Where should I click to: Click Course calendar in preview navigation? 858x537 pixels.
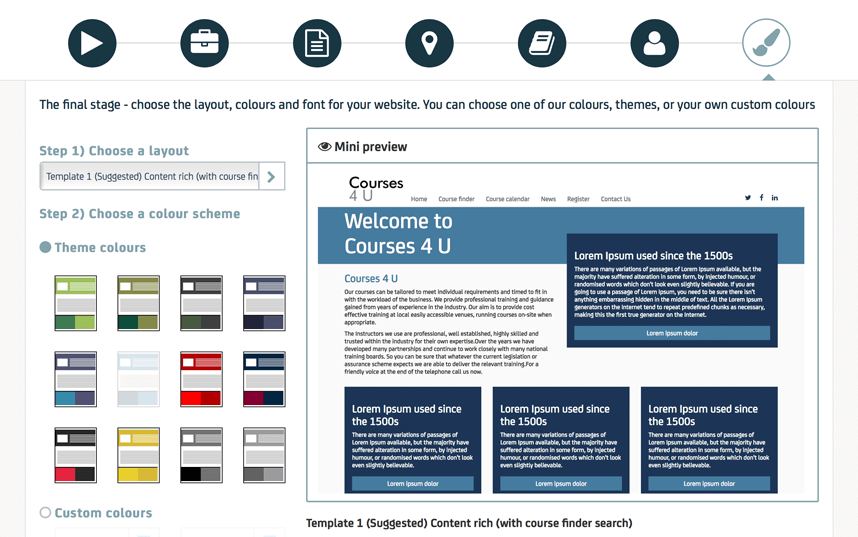tap(507, 199)
